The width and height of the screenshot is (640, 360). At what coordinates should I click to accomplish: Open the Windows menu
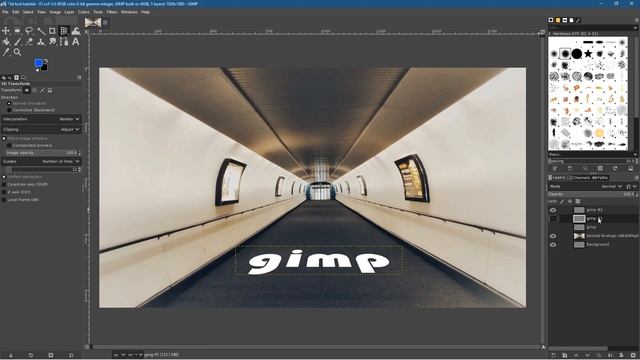click(x=129, y=12)
